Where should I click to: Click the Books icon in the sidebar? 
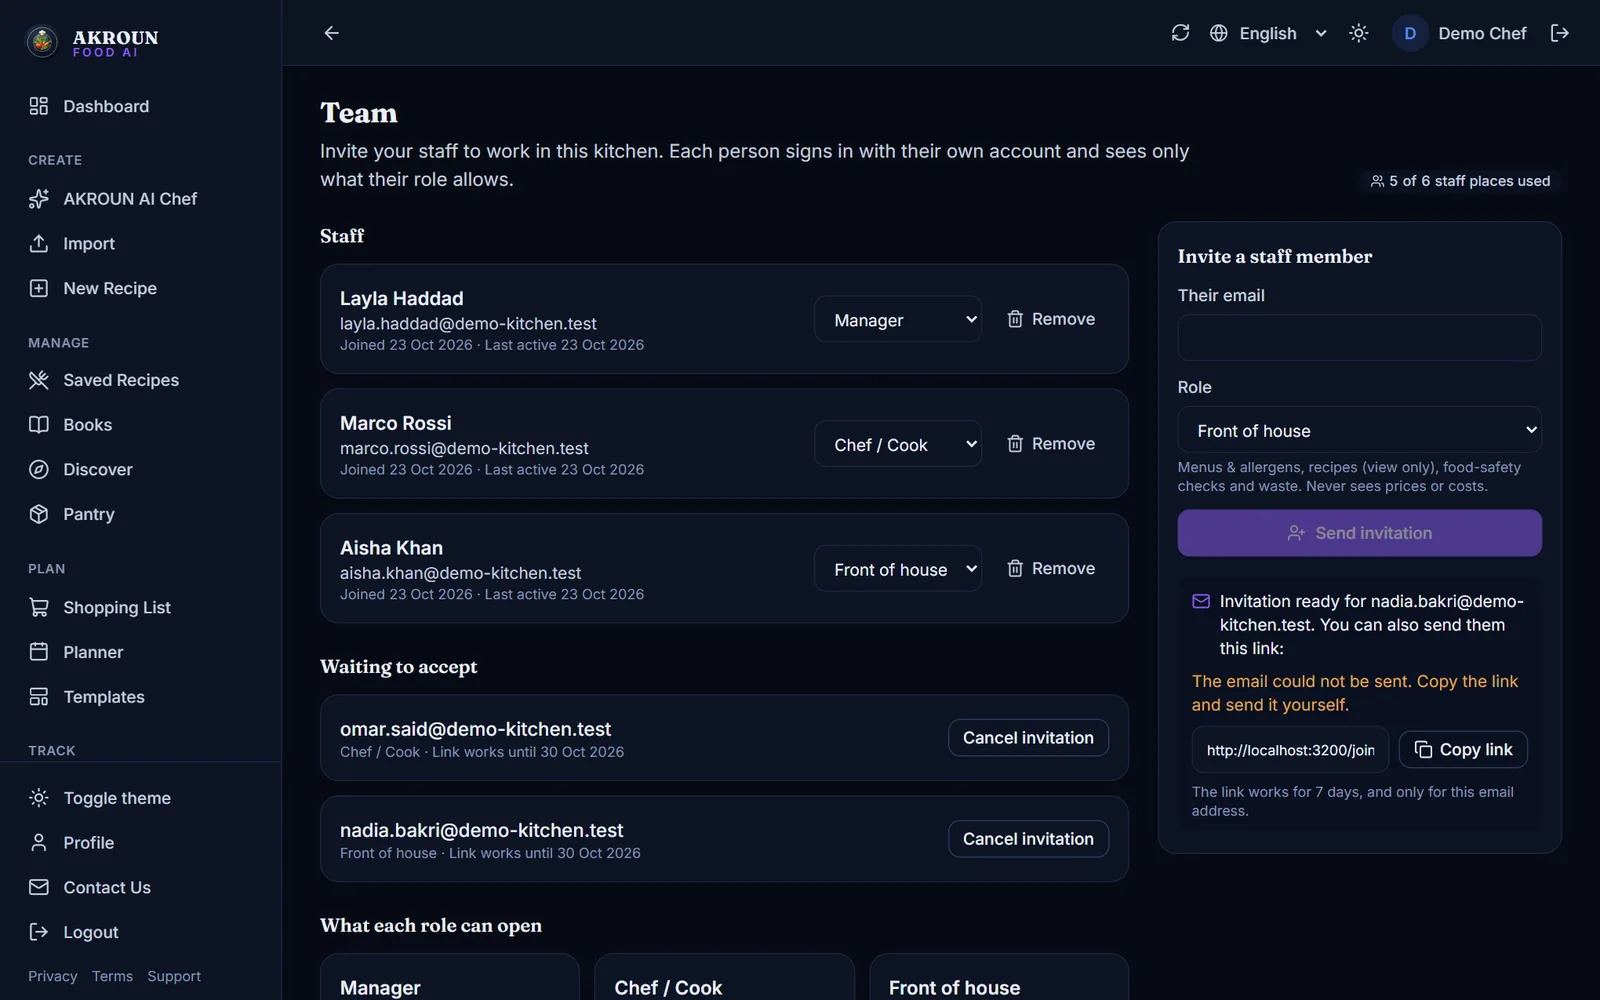tap(39, 424)
